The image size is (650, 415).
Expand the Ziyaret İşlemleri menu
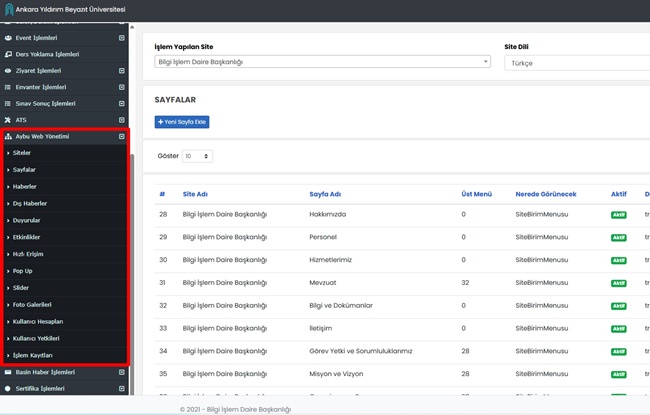coord(121,71)
